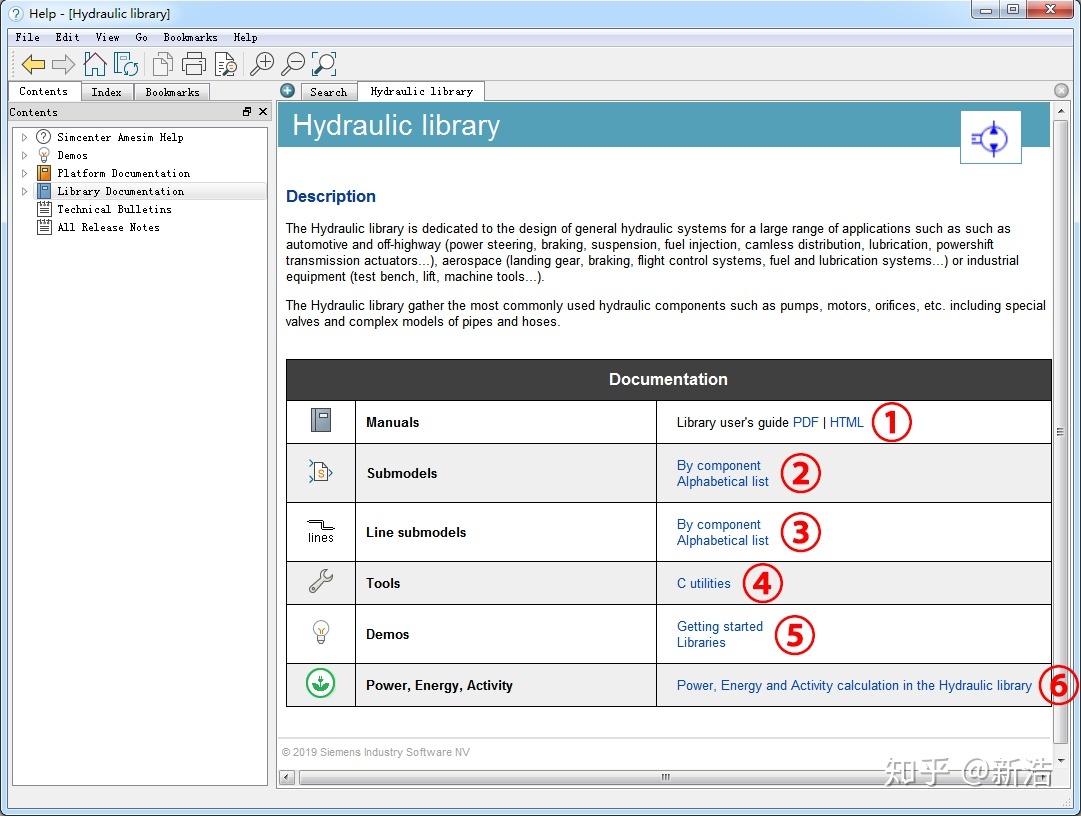Click the horizontal scrollbar thumb
The height and width of the screenshot is (817, 1081).
click(665, 778)
